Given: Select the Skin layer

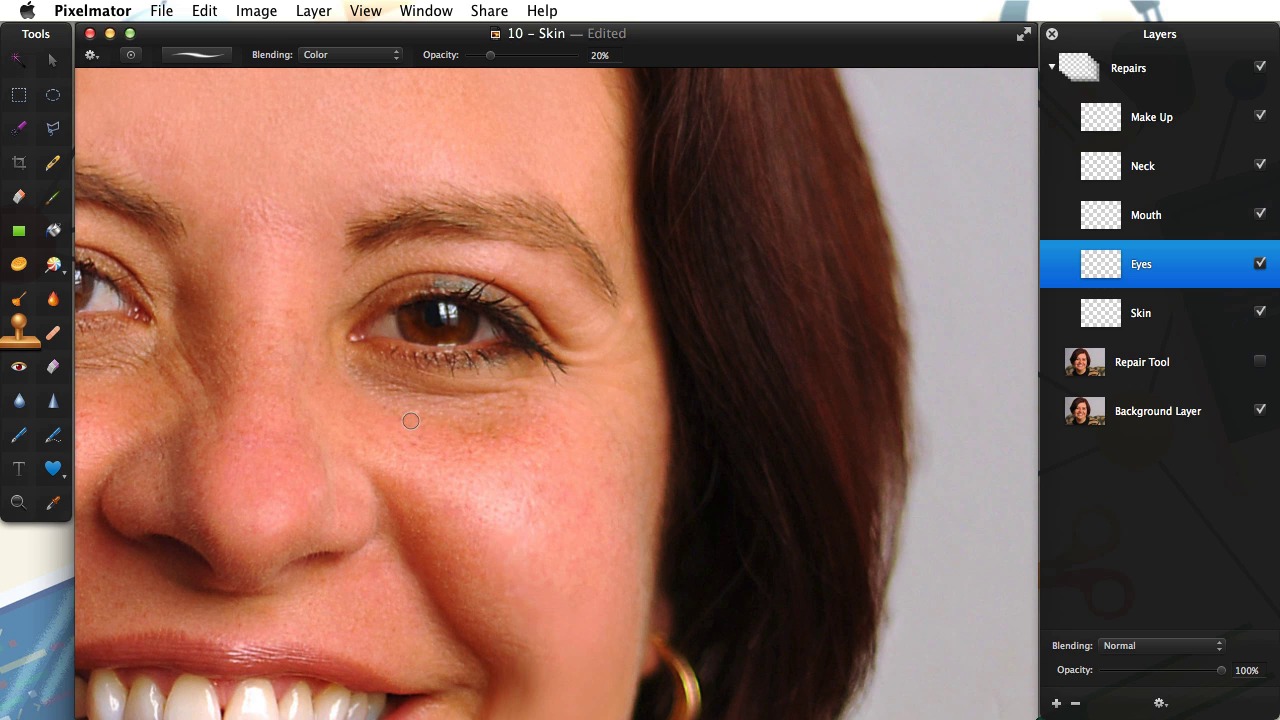Looking at the screenshot, I should coord(1160,313).
